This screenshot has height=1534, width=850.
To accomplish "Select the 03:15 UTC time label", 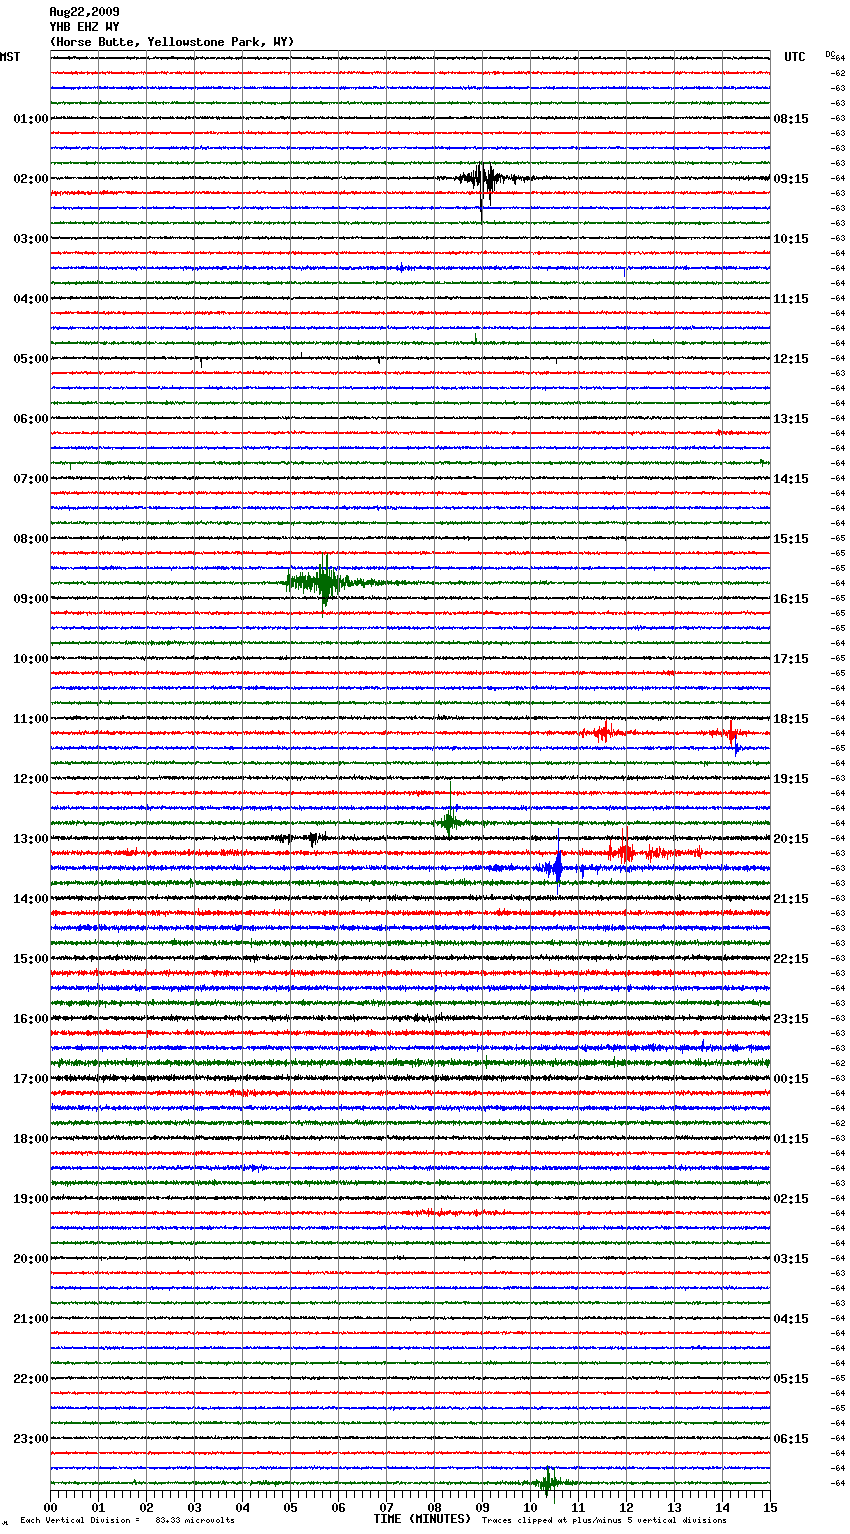I will pos(791,1259).
